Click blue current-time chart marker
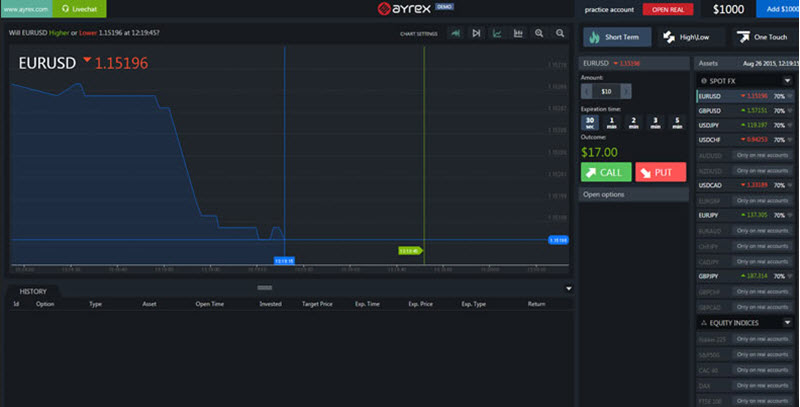Viewport: 800px width, 407px height. [x=284, y=261]
